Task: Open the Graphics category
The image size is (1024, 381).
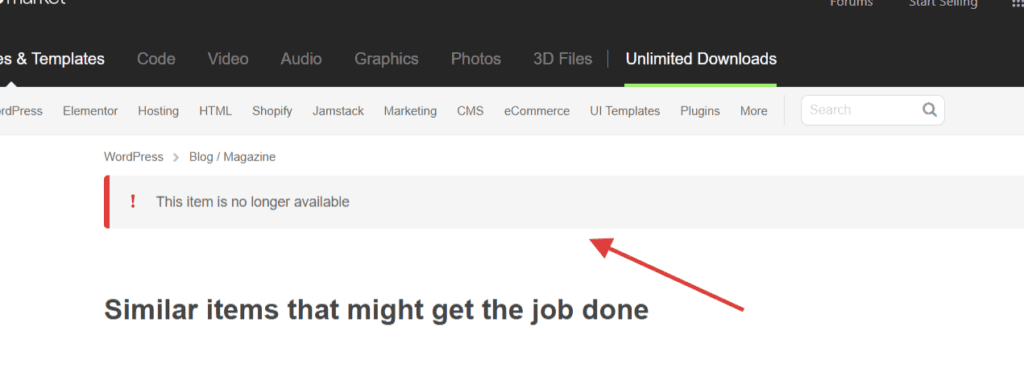Action: [387, 59]
